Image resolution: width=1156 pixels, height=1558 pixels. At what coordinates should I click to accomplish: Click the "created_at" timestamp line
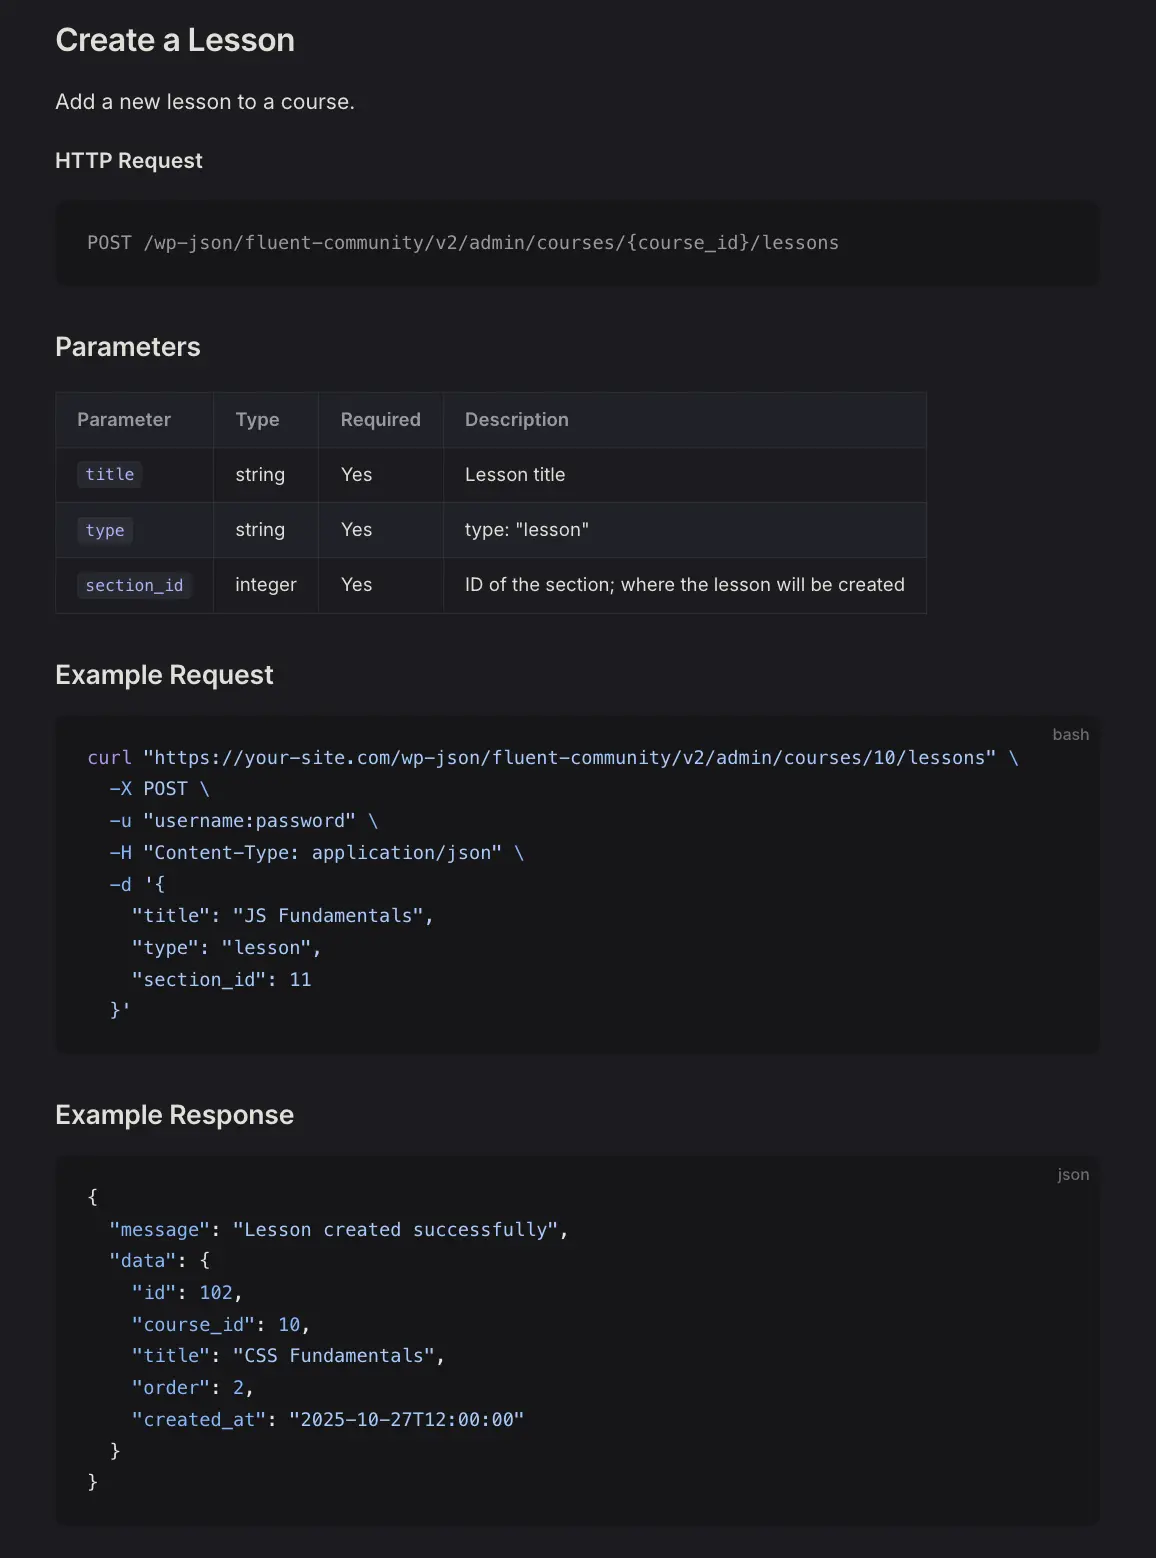click(328, 1420)
